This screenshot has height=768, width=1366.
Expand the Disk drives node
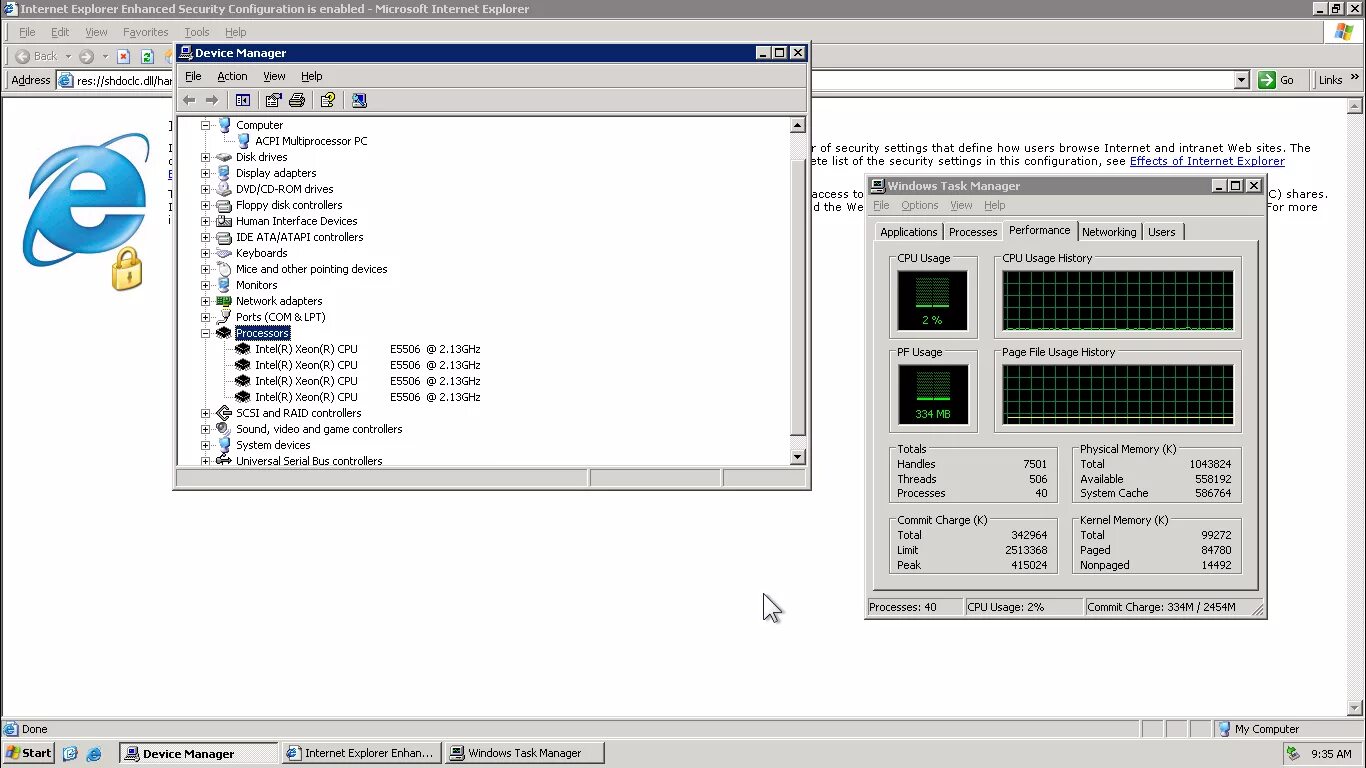(206, 157)
